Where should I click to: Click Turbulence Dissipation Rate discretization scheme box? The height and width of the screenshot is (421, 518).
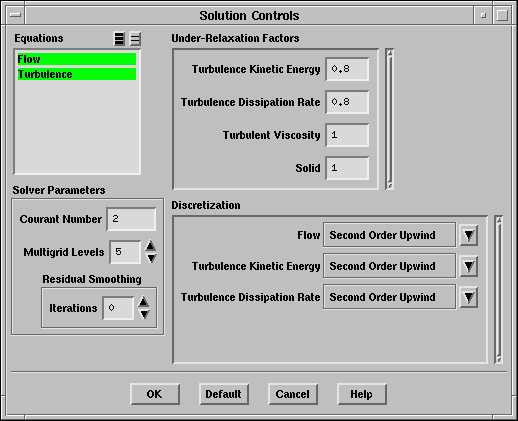tap(389, 297)
